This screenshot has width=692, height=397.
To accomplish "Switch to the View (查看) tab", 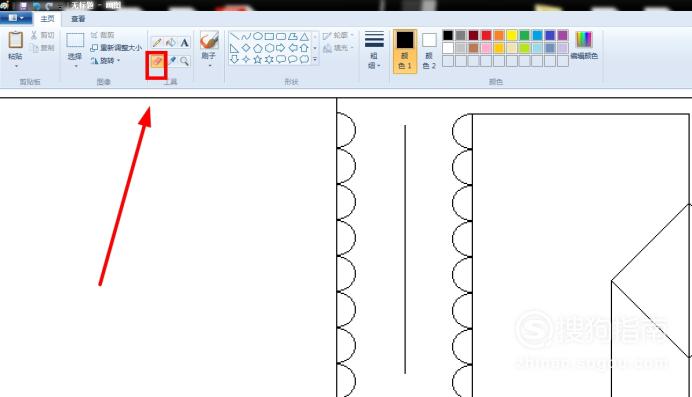I will pos(78,19).
